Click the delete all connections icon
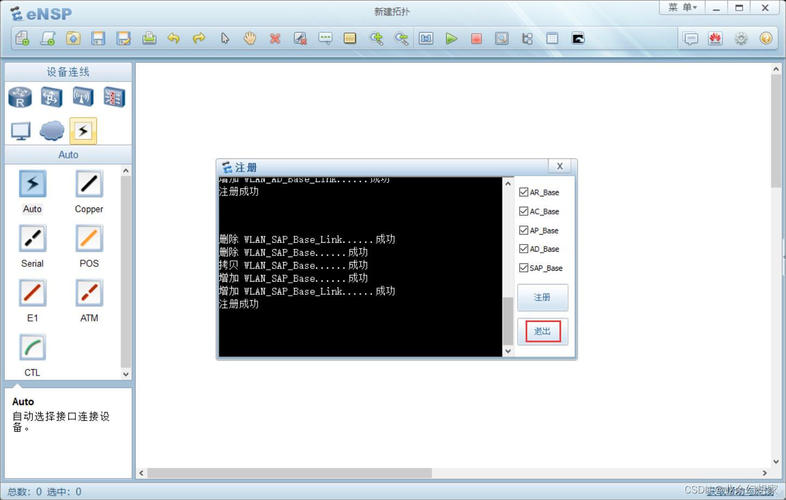This screenshot has height=500, width=786. pyautogui.click(x=300, y=39)
